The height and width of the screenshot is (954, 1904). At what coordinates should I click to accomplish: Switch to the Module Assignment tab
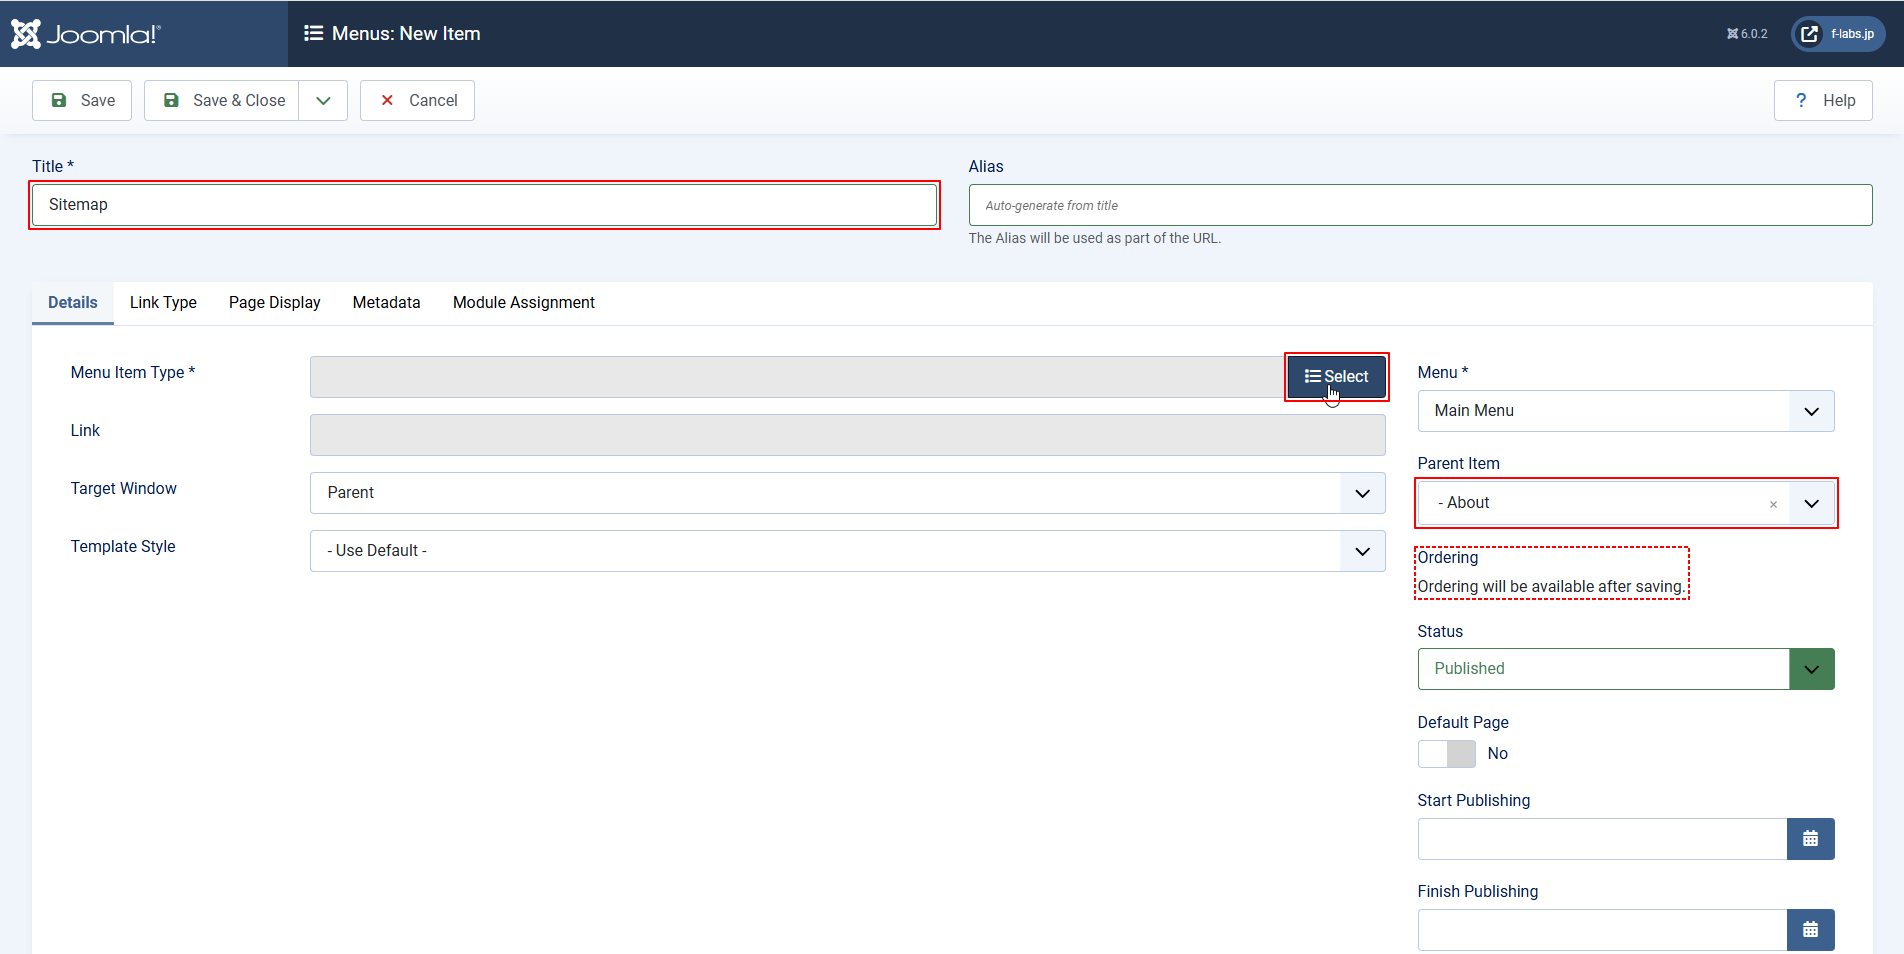pos(523,303)
